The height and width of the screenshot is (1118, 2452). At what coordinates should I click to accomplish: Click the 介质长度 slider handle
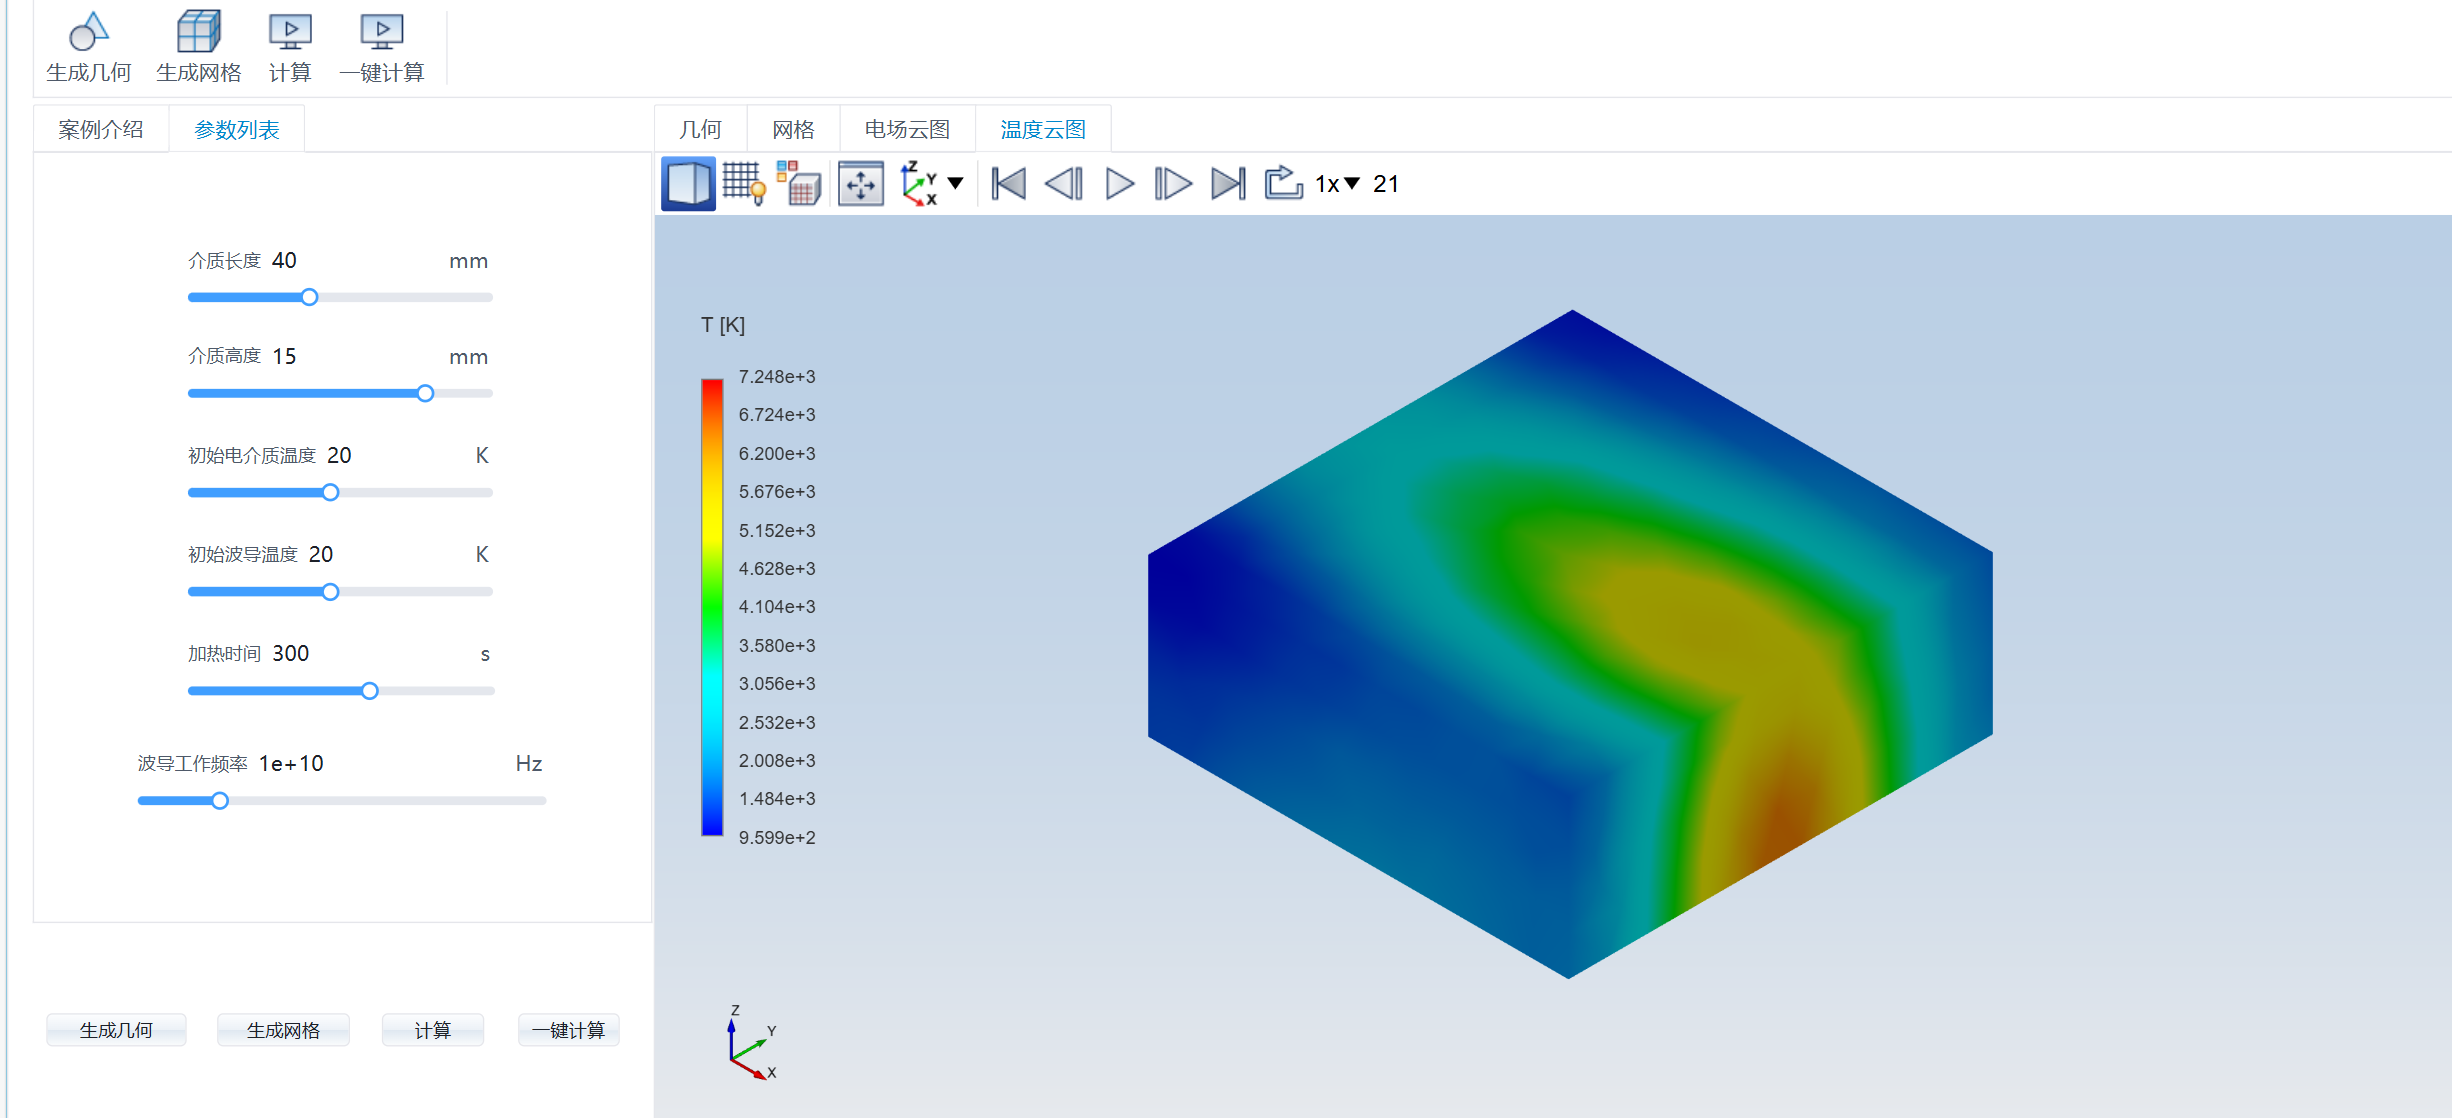[310, 297]
